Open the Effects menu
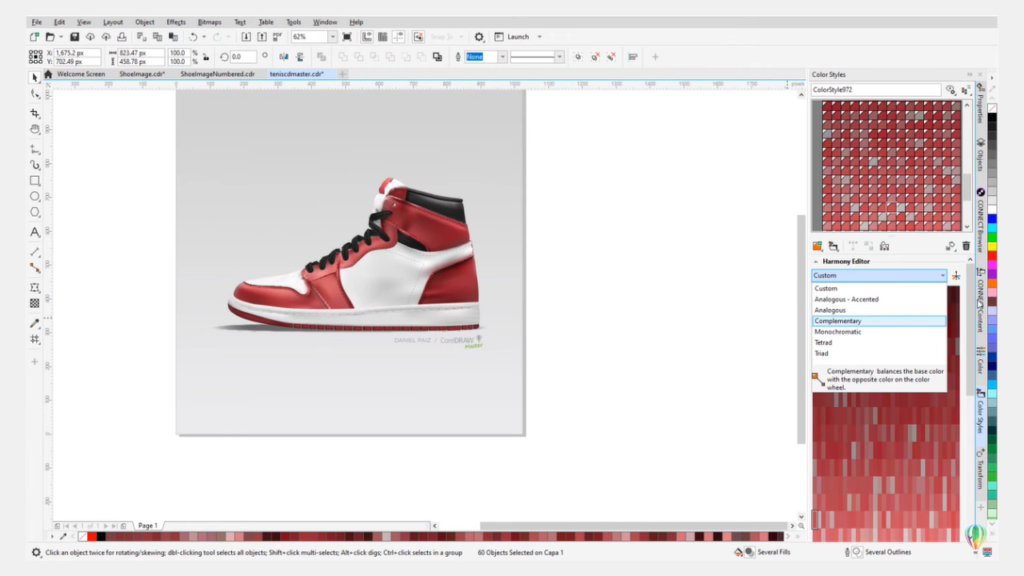The image size is (1024, 576). point(176,22)
